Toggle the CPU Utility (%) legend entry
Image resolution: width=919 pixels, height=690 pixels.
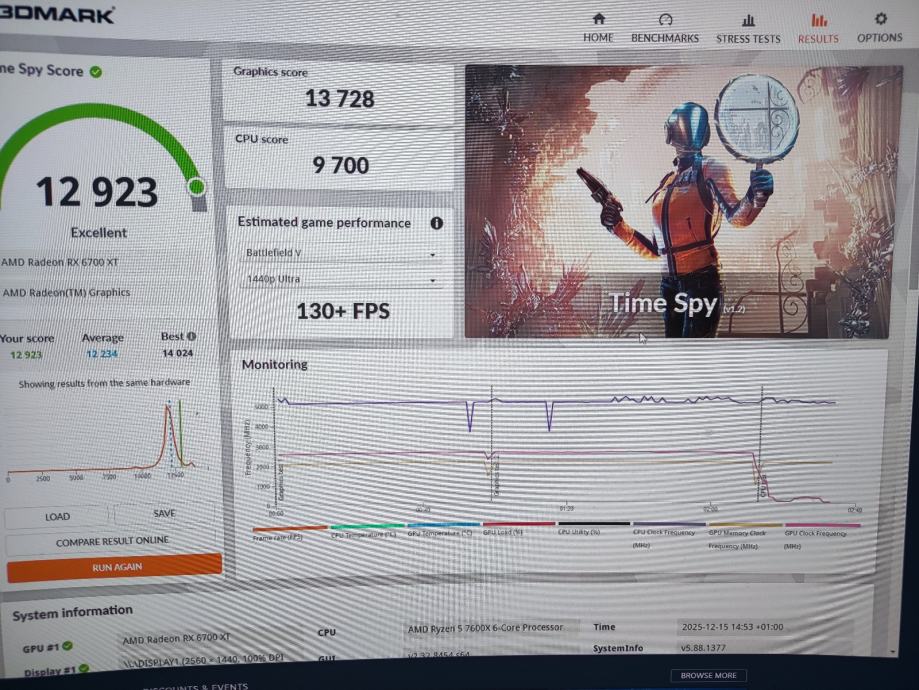pyautogui.click(x=578, y=532)
